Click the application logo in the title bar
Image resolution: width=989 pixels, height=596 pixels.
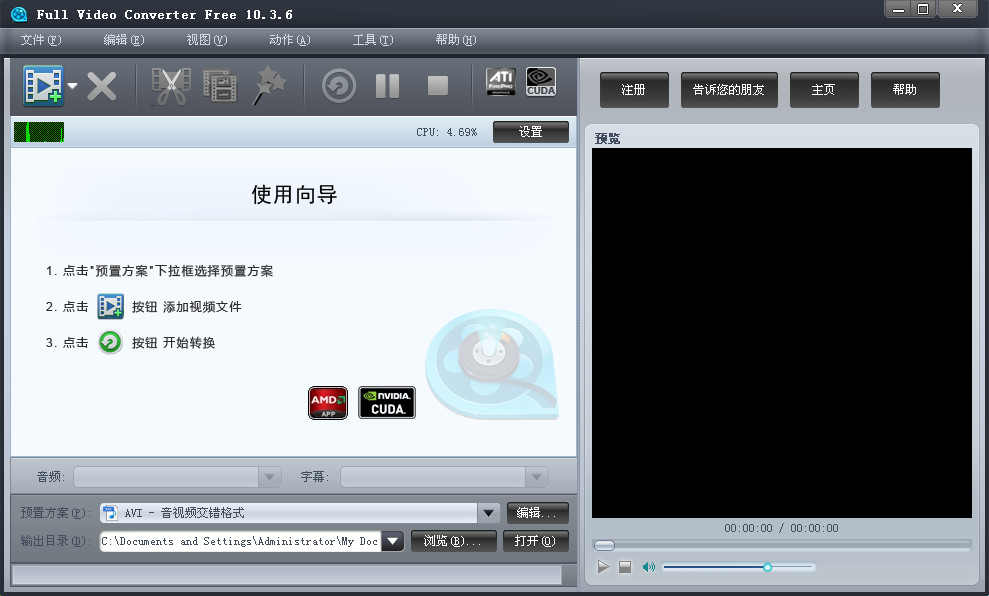tap(19, 14)
